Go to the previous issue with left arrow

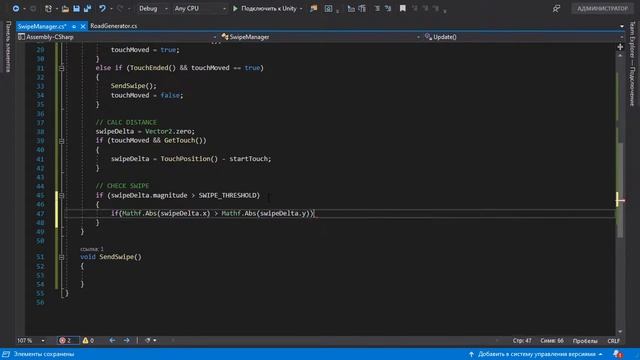coord(112,340)
